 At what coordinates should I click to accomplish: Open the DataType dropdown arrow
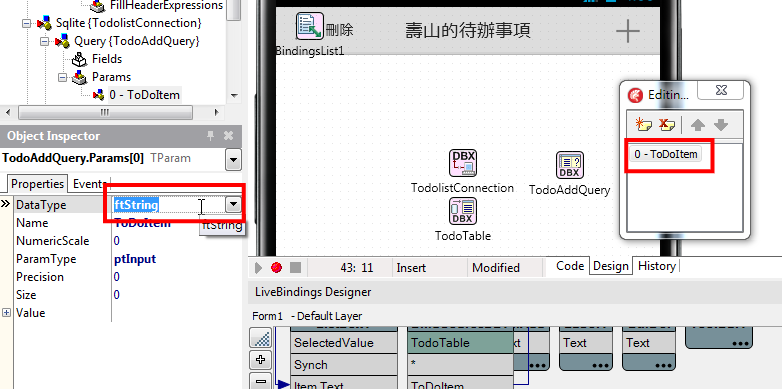(x=233, y=204)
